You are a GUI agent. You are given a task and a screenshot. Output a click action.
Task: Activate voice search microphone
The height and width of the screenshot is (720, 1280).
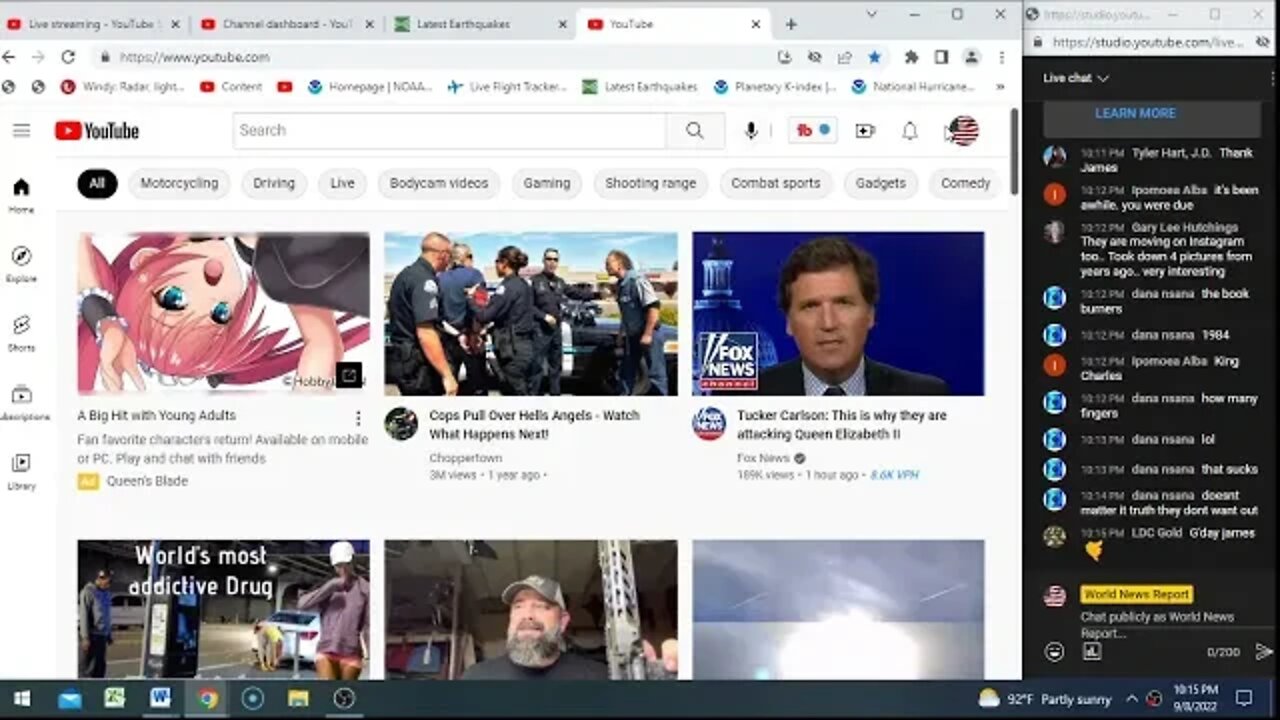[x=751, y=130]
